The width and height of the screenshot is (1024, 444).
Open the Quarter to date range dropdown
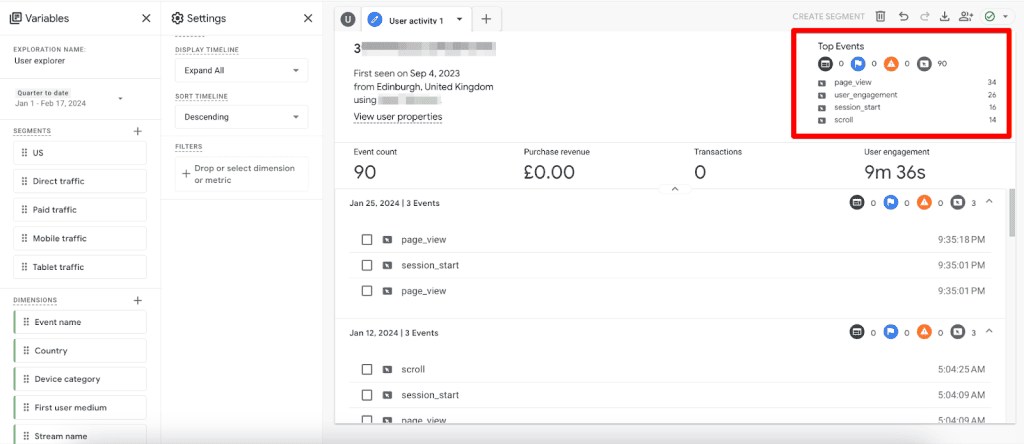pos(68,99)
